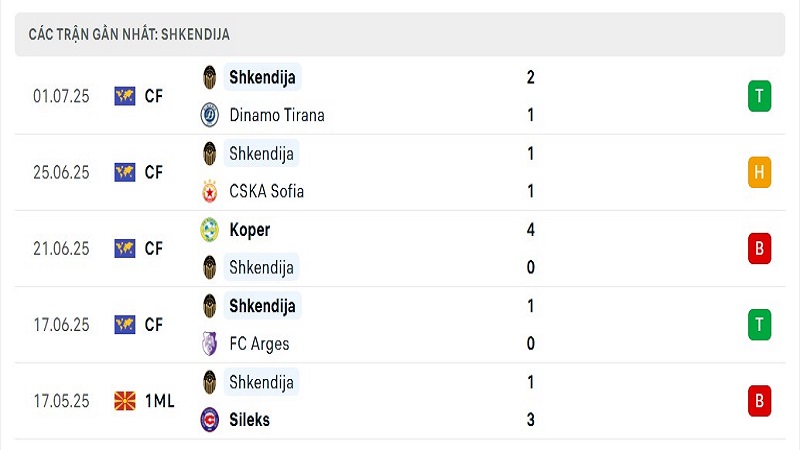800x450 pixels.
Task: Click the Dinamo Tirana club logo
Action: (x=209, y=115)
